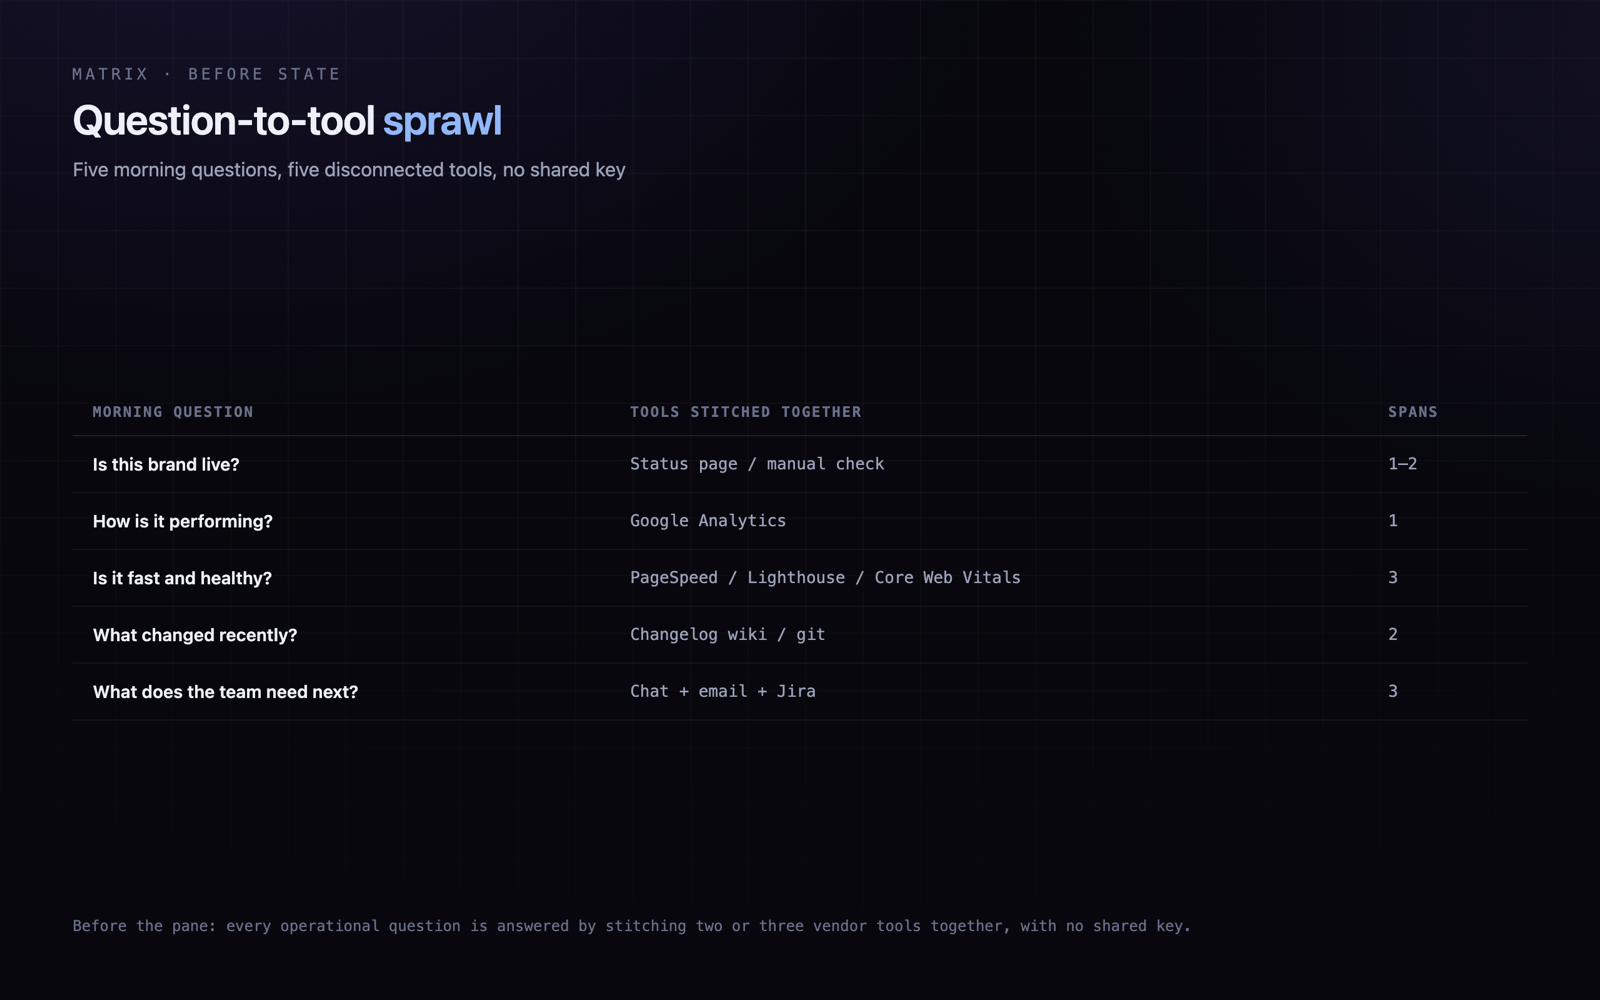Click the SPANS column header
This screenshot has height=1000, width=1600.
point(1412,412)
